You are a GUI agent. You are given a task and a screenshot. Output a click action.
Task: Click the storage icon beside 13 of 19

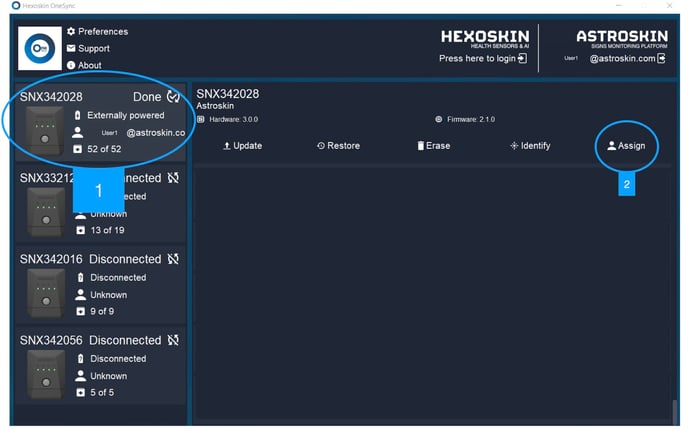pyautogui.click(x=81, y=230)
